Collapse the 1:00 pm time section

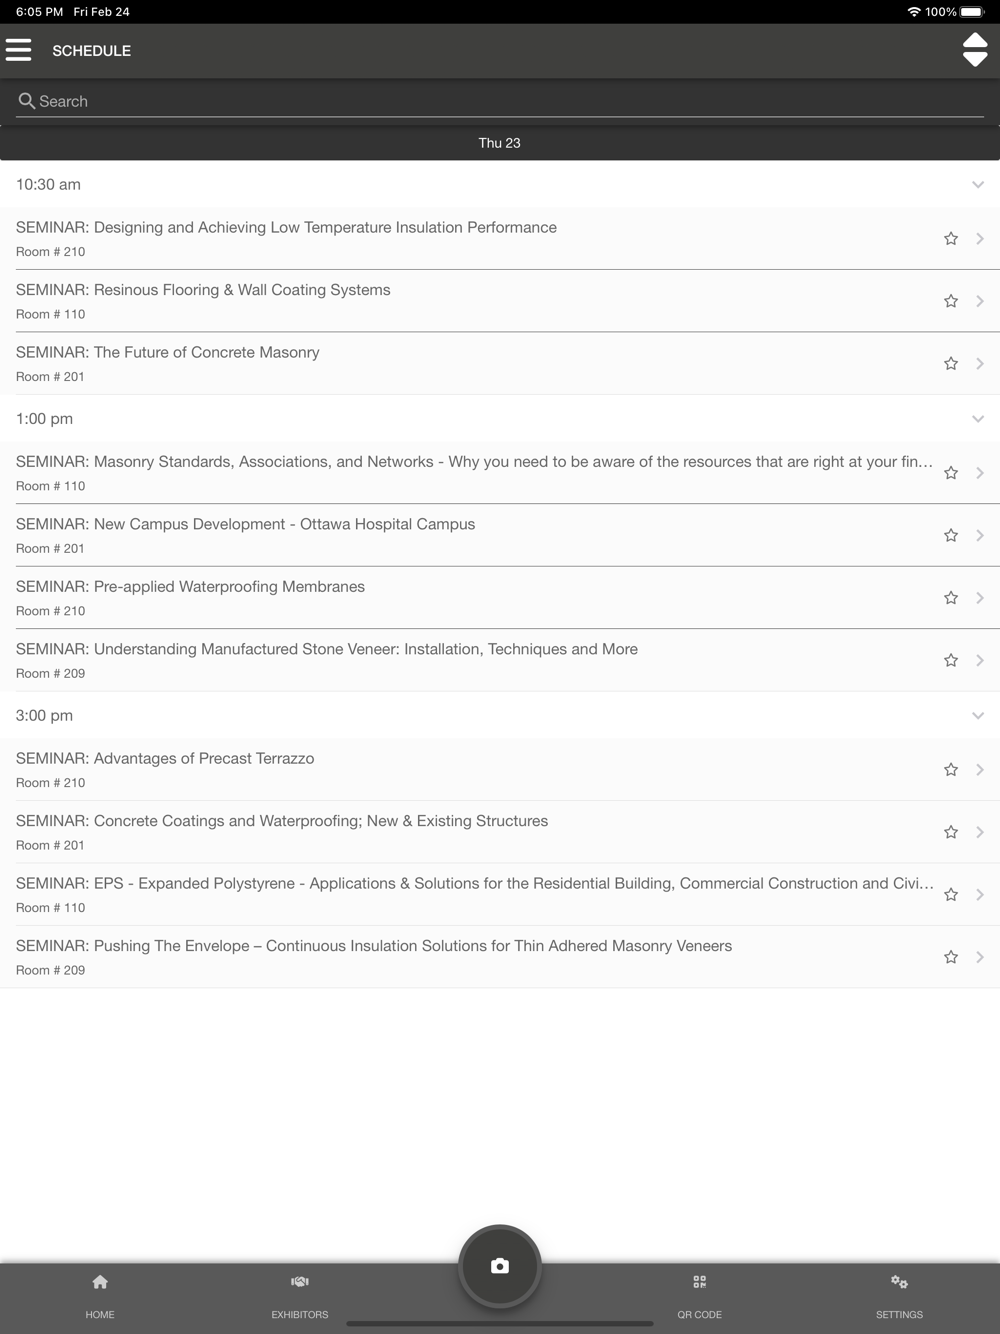click(978, 419)
